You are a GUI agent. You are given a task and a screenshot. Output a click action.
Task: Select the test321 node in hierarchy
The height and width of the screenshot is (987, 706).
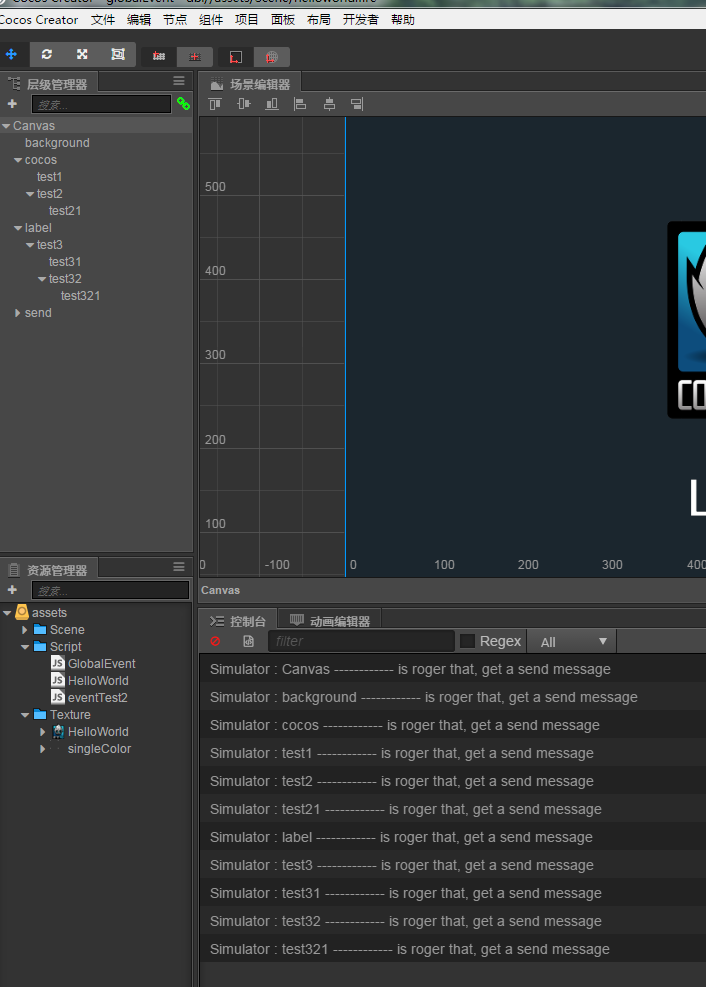tap(81, 296)
